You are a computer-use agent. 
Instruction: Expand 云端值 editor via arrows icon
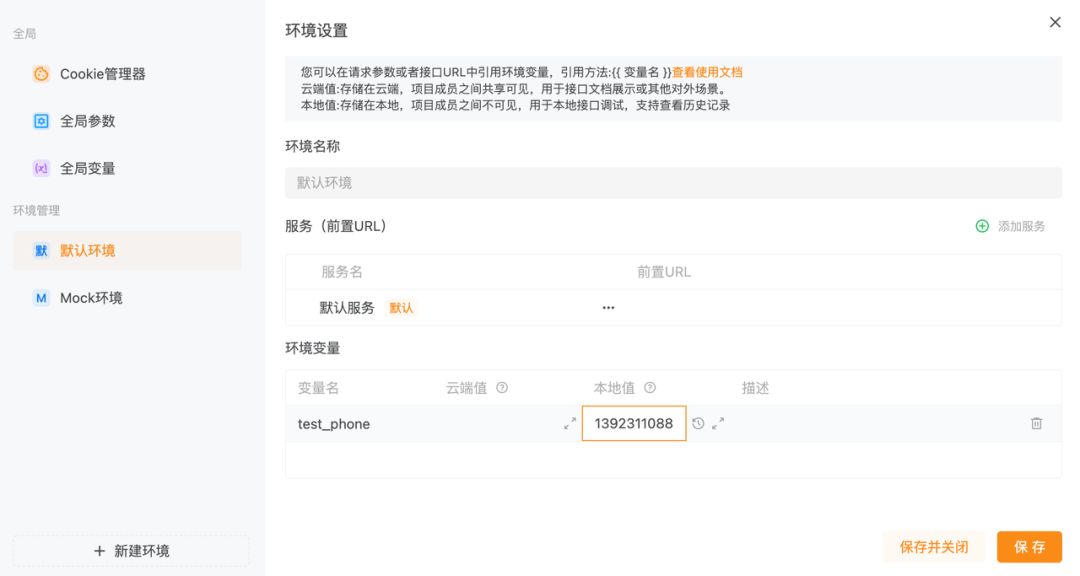coord(571,423)
